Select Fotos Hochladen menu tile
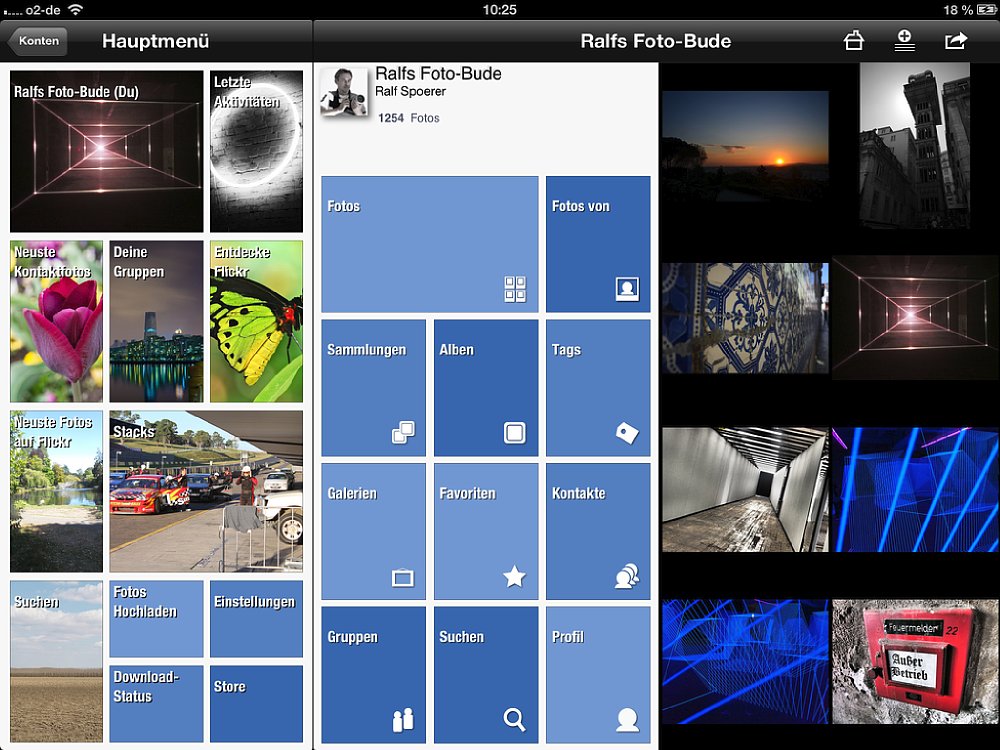 click(156, 618)
